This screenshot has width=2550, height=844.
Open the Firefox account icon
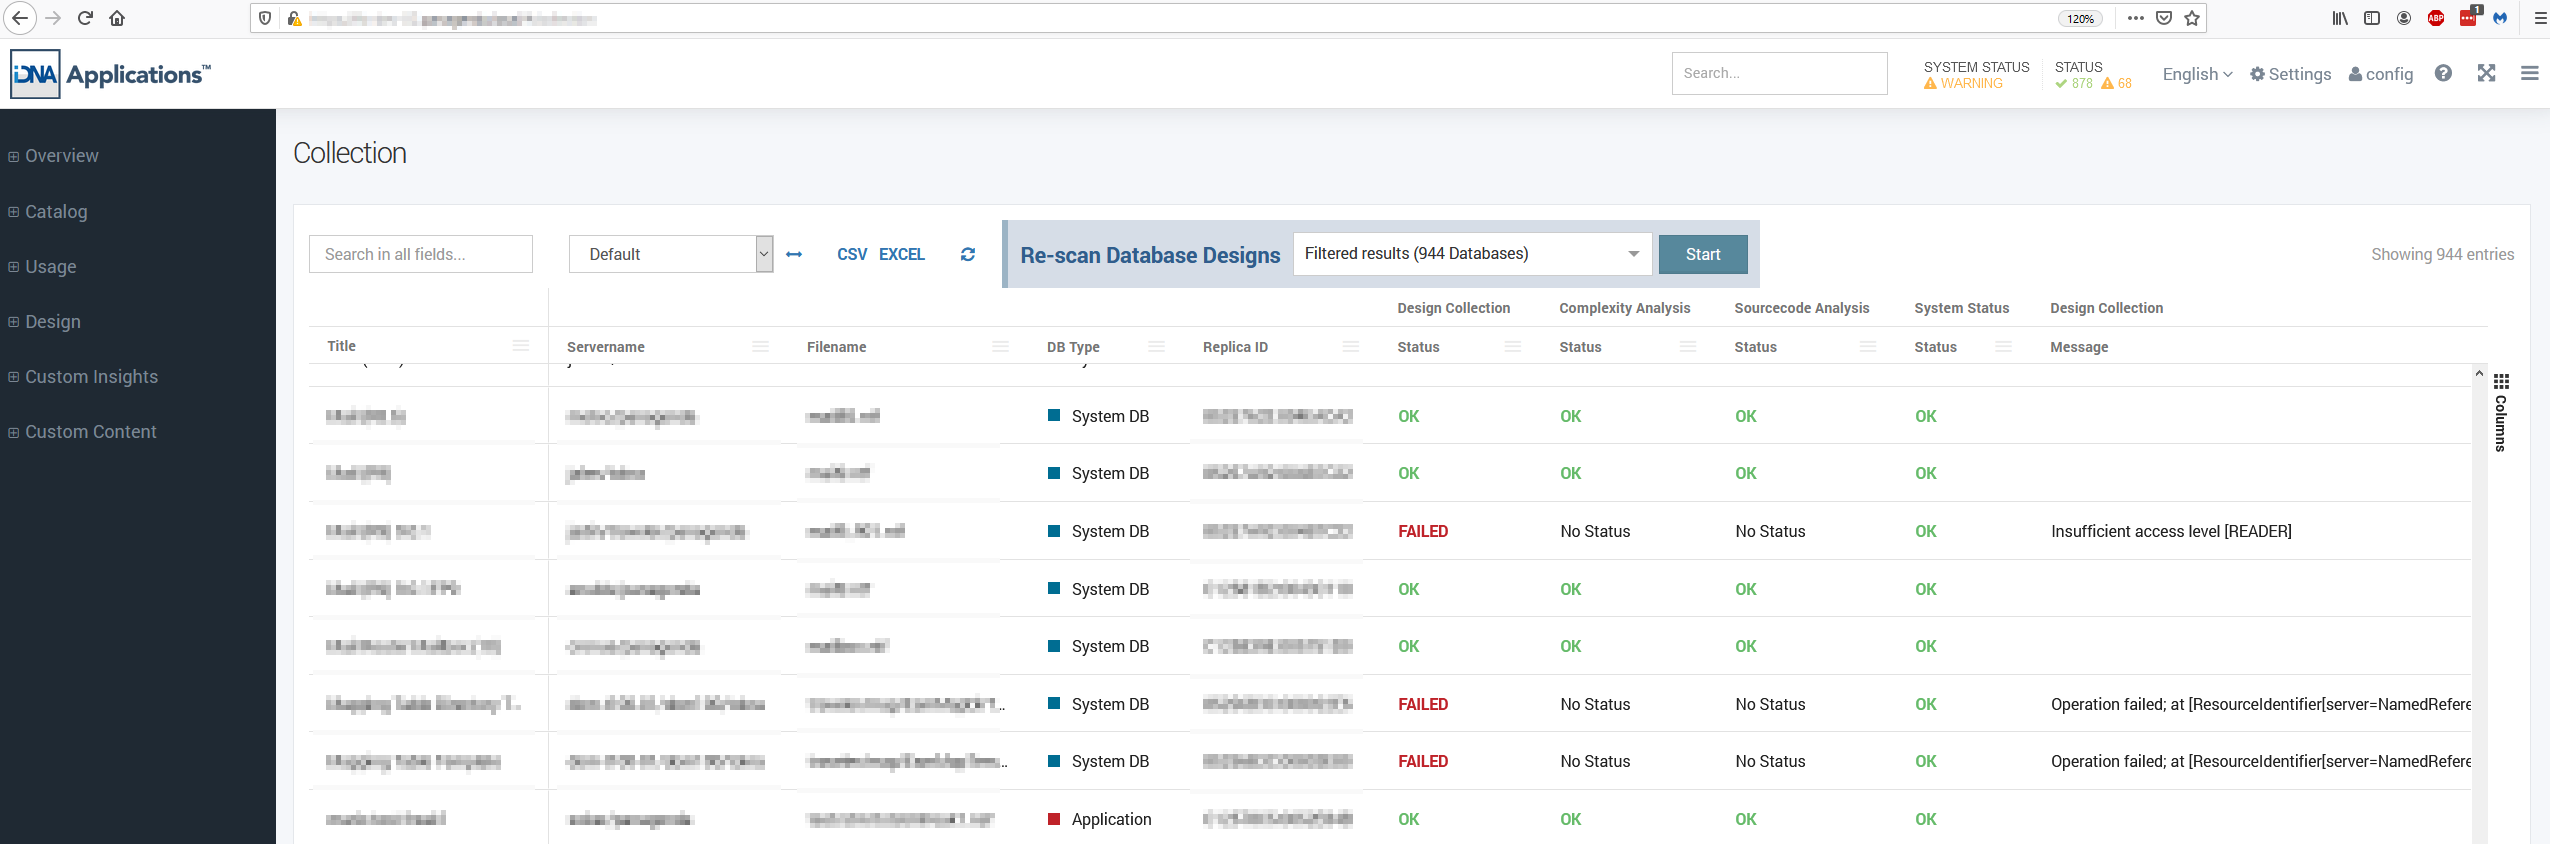tap(2404, 18)
